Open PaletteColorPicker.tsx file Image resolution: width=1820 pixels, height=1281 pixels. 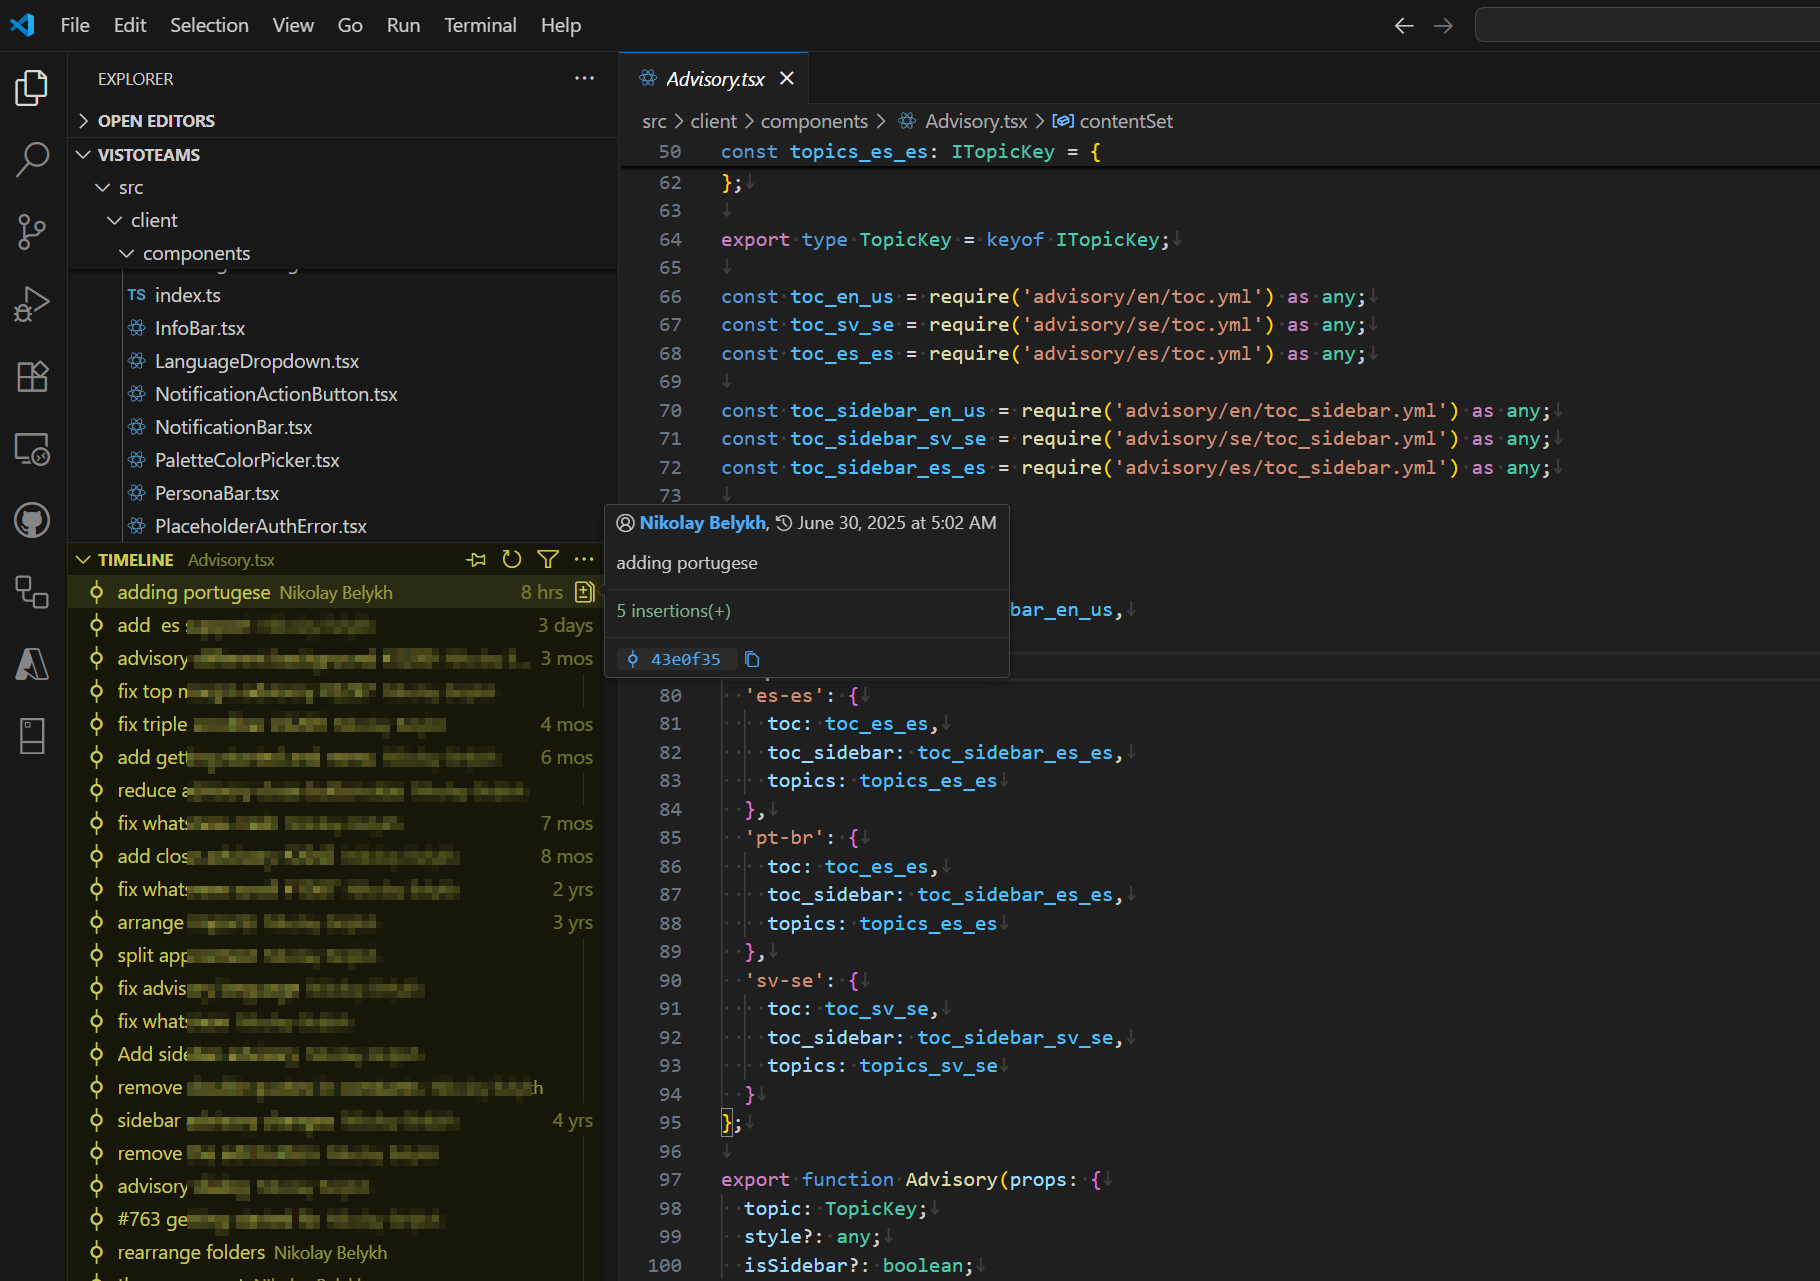tap(247, 460)
